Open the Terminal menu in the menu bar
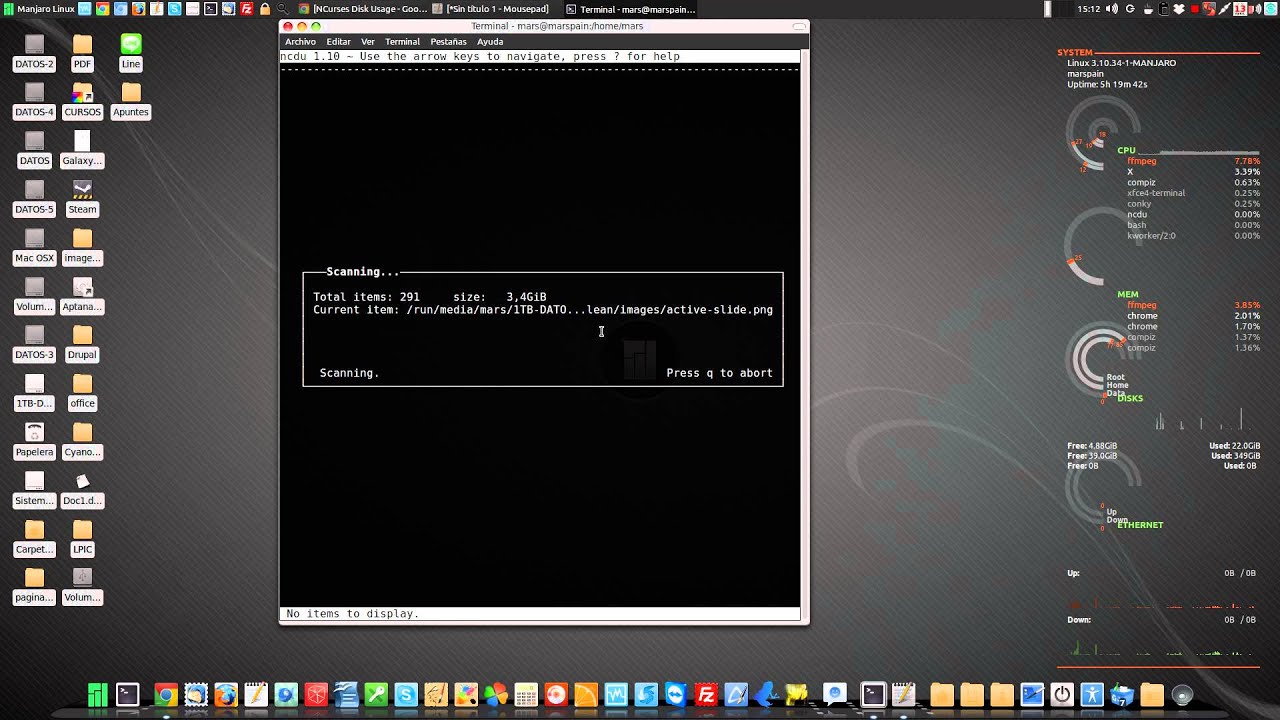 [402, 42]
